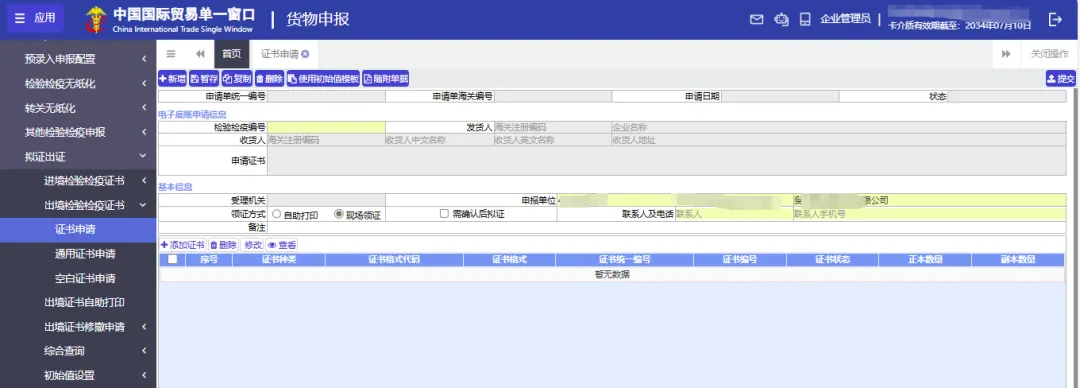Click the 发货人 企业名称 field
This screenshot has width=1080, height=388.
tap(839, 127)
